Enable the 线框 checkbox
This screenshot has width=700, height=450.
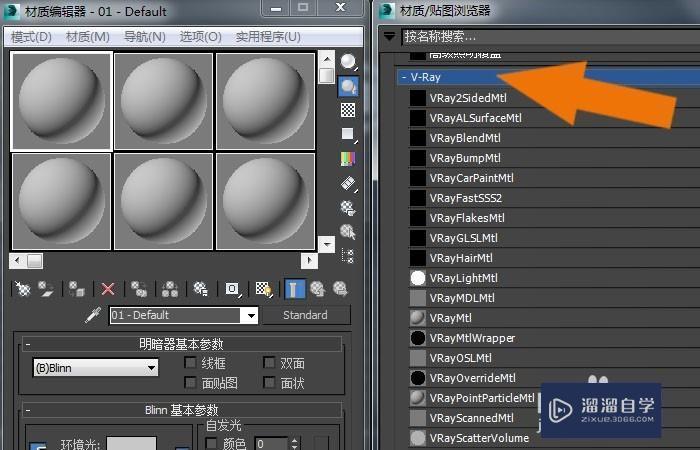point(191,362)
